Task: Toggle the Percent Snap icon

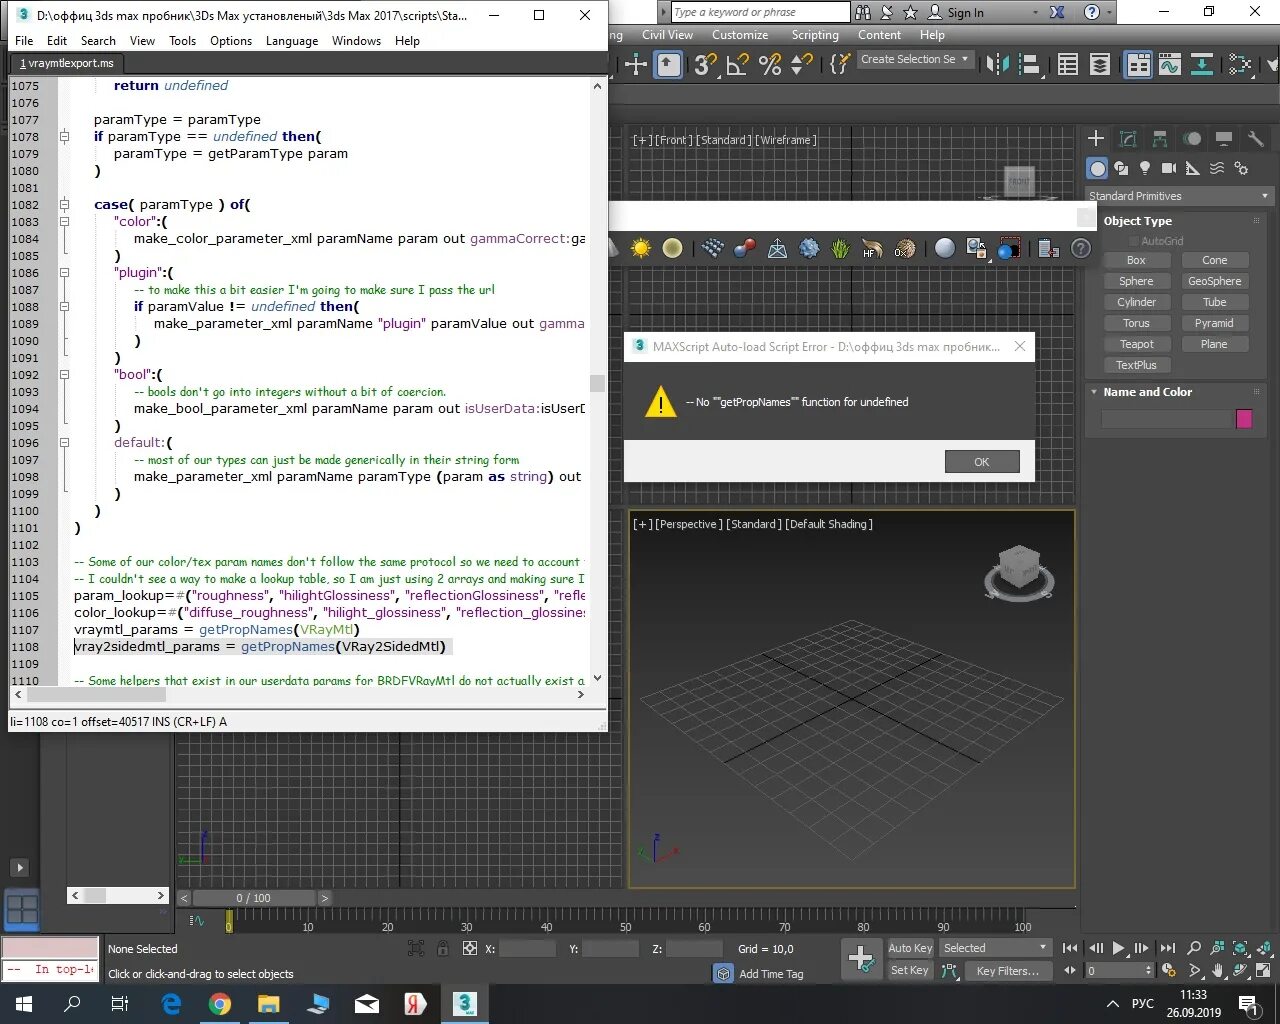Action: pyautogui.click(x=770, y=65)
